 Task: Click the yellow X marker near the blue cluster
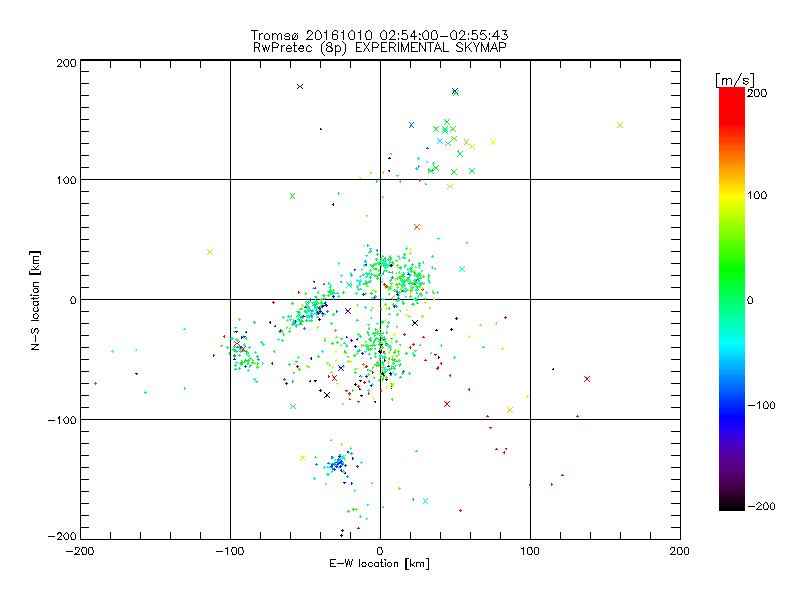pos(303,458)
